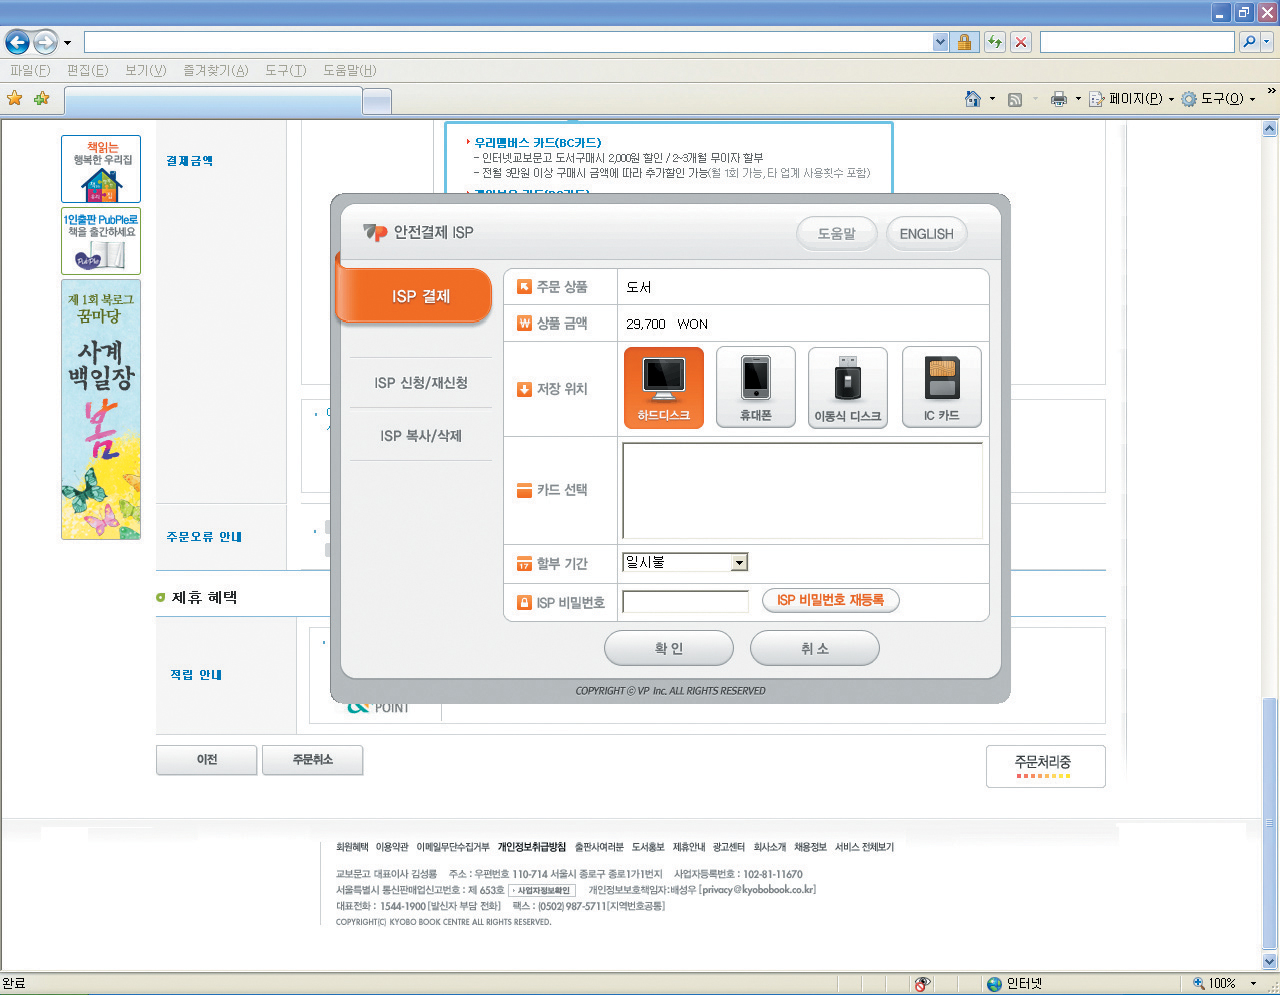This screenshot has width=1280, height=995.
Task: Select hard disk (하드디스크) storage location
Action: click(x=664, y=388)
